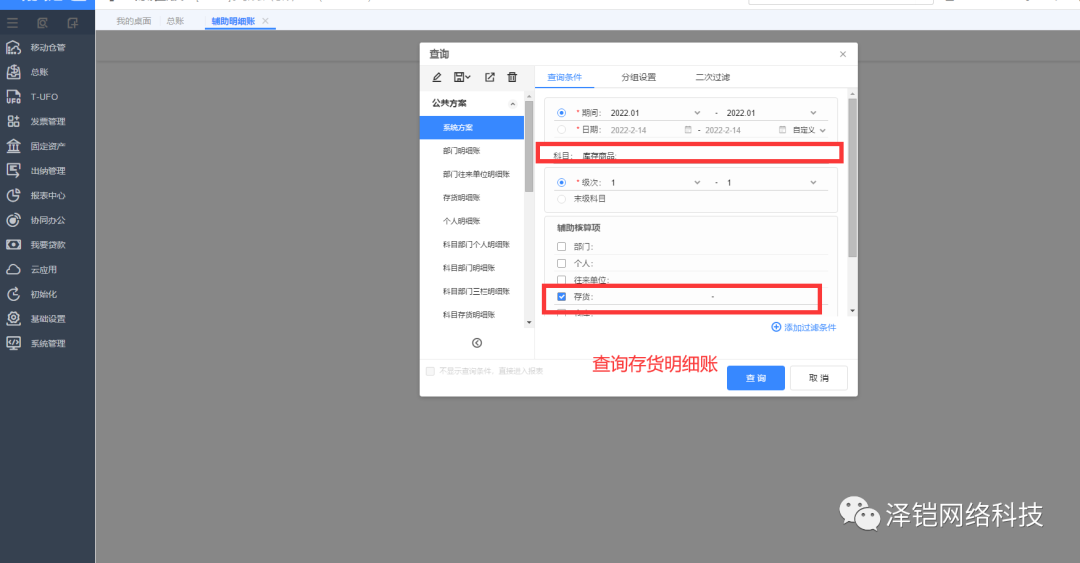
Task: Check the 部门 auxiliary item checkbox
Action: pos(561,246)
